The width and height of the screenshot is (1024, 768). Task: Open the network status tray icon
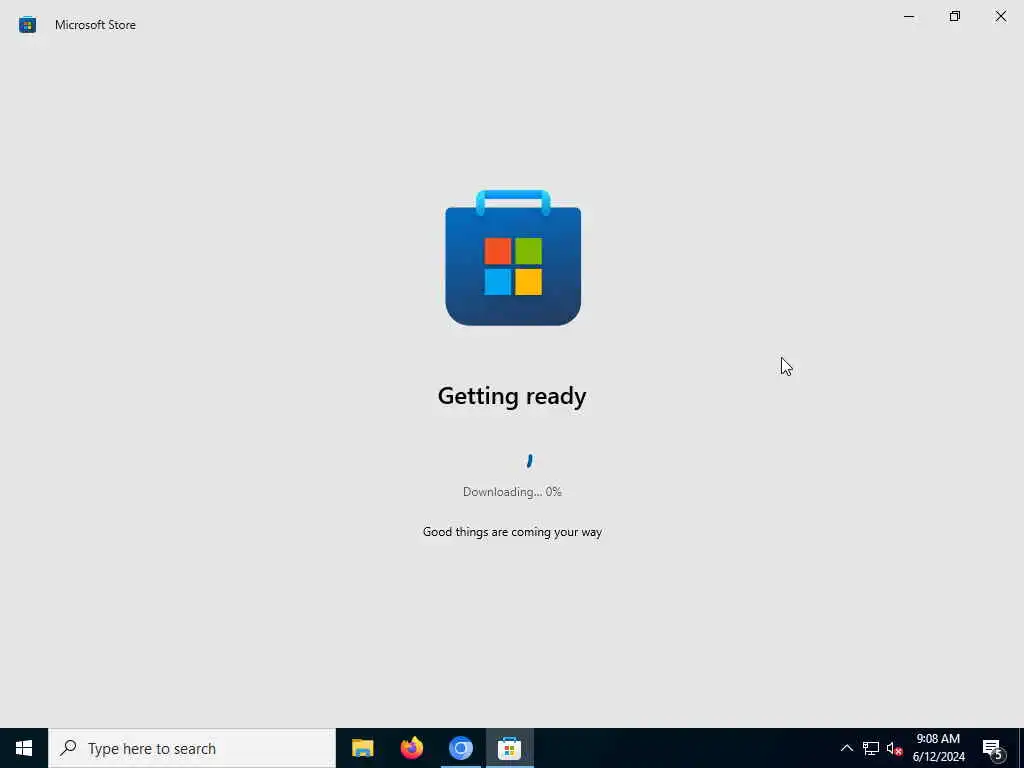coord(871,748)
